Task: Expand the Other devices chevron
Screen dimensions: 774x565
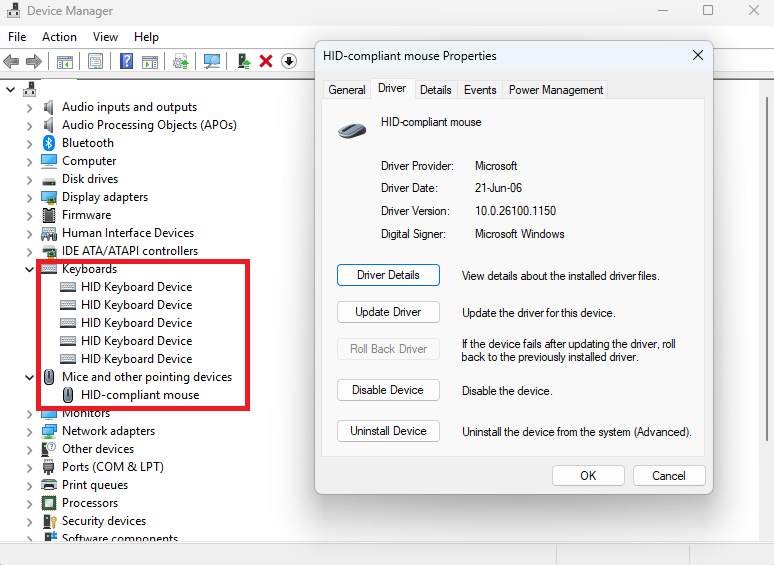Action: coord(30,450)
